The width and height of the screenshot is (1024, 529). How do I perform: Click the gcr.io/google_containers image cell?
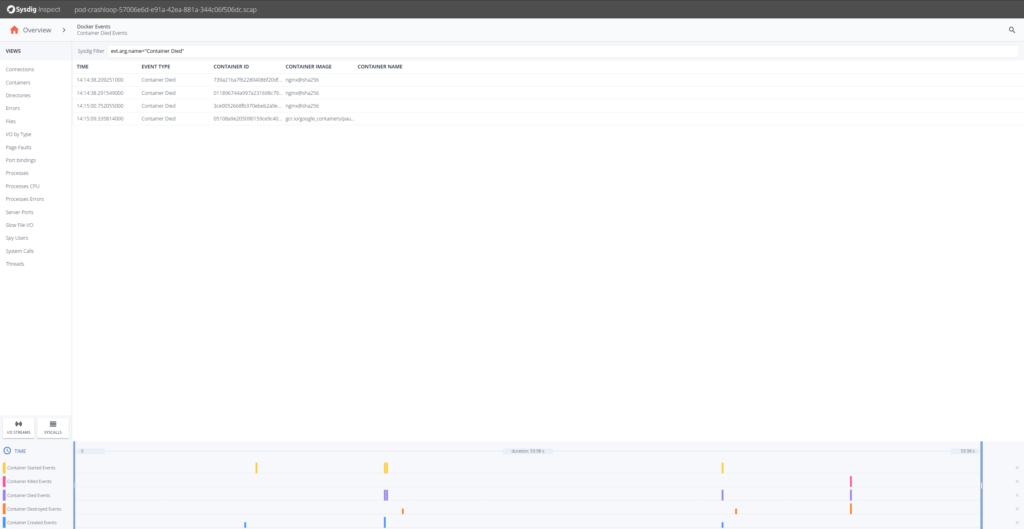click(320, 118)
